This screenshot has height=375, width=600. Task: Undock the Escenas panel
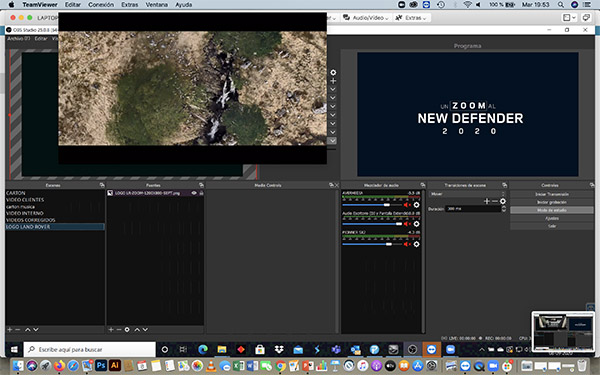(102, 185)
